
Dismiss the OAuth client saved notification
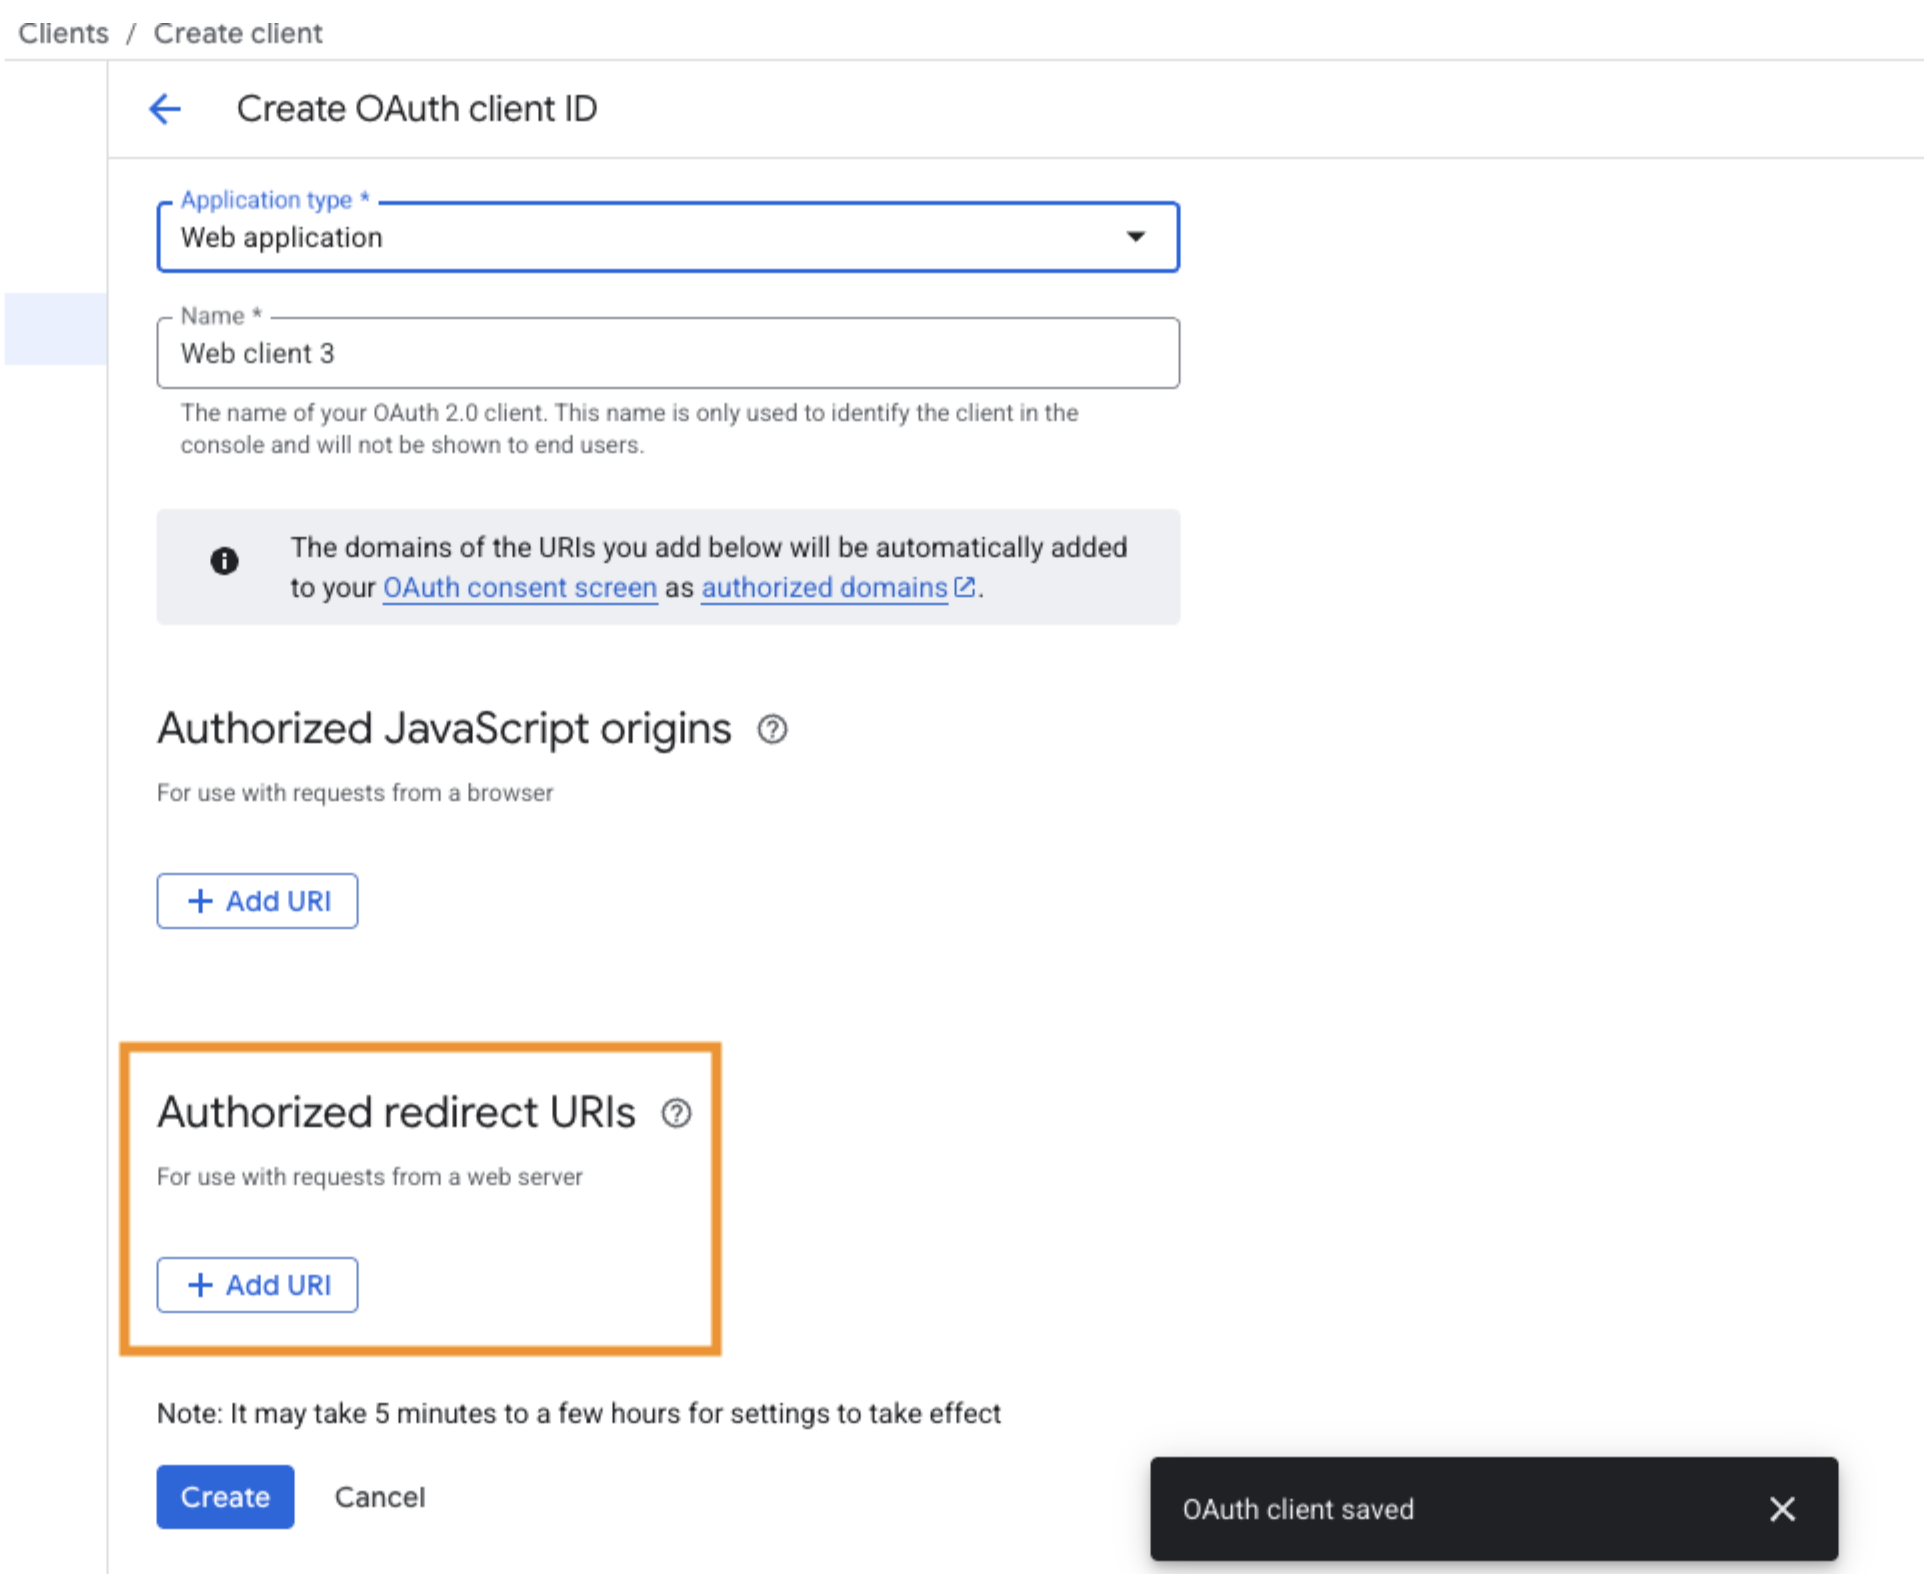[1782, 1509]
